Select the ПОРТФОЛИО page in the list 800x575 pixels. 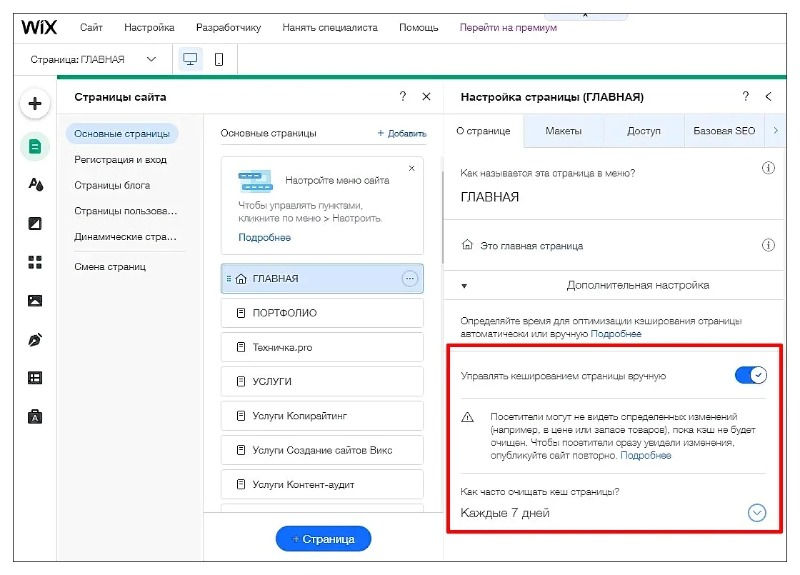[321, 313]
